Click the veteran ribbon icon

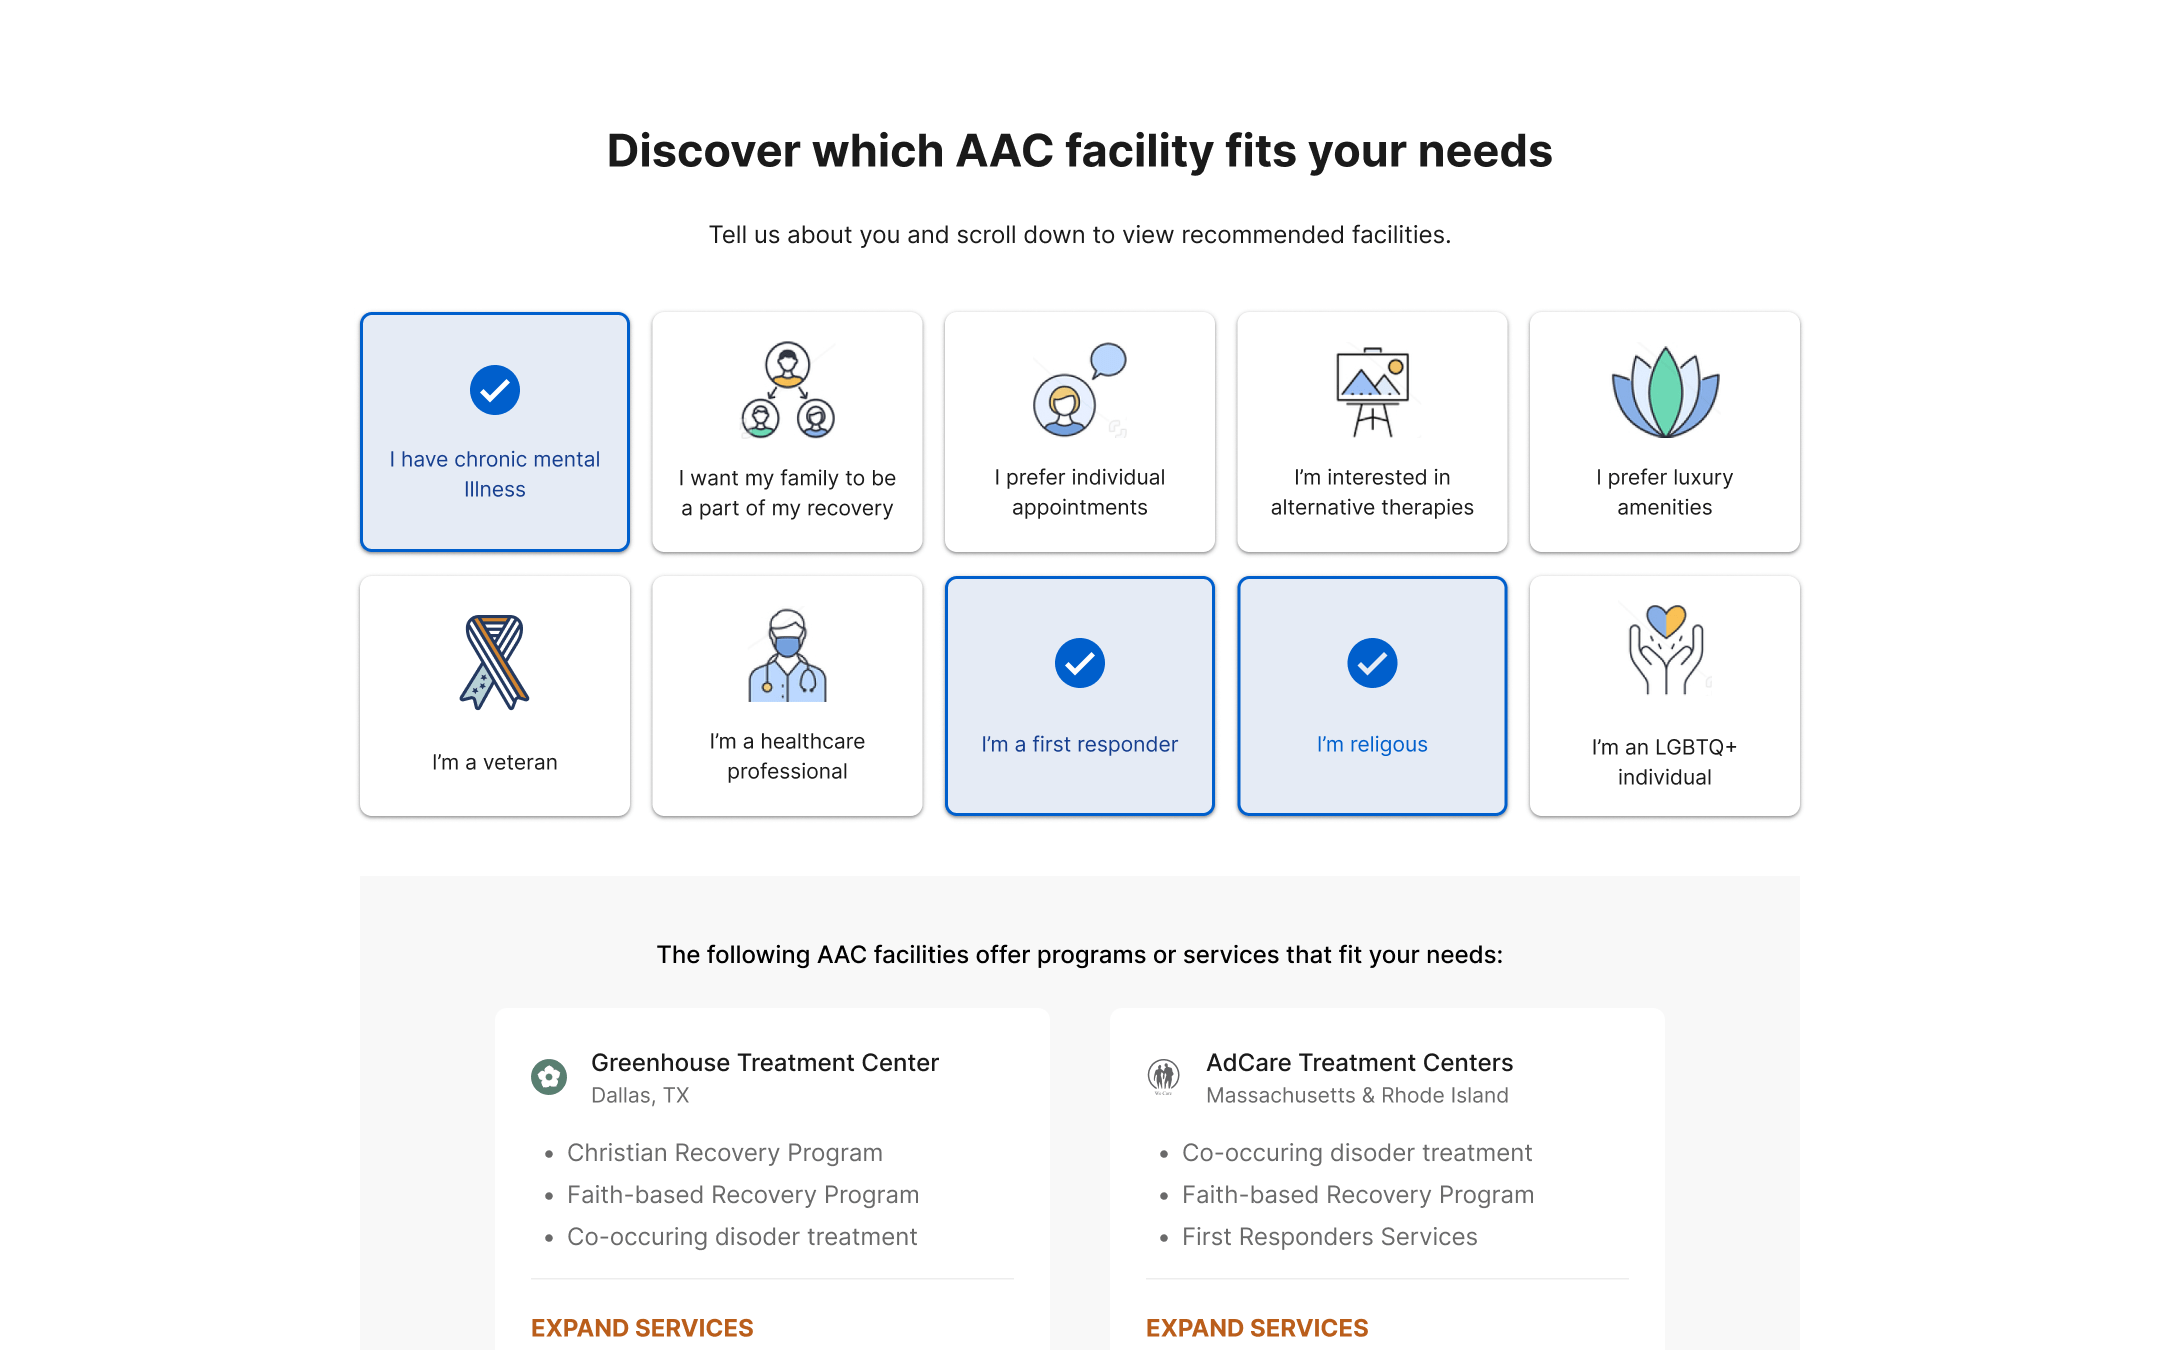pos(495,662)
